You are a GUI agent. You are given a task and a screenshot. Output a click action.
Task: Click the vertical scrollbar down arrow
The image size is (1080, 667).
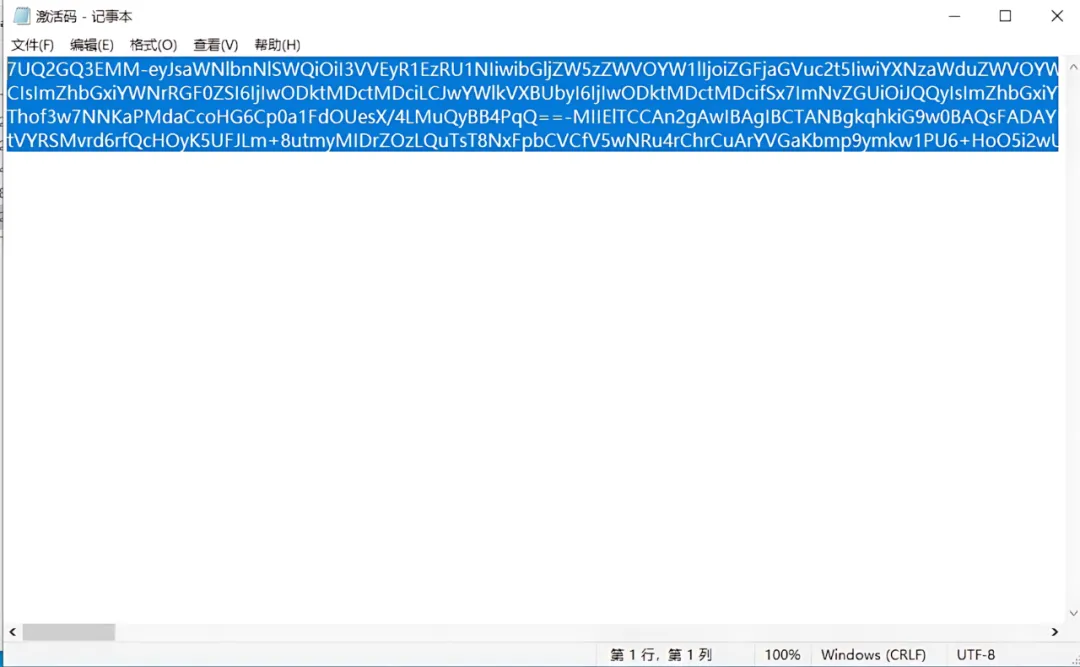(x=1073, y=613)
